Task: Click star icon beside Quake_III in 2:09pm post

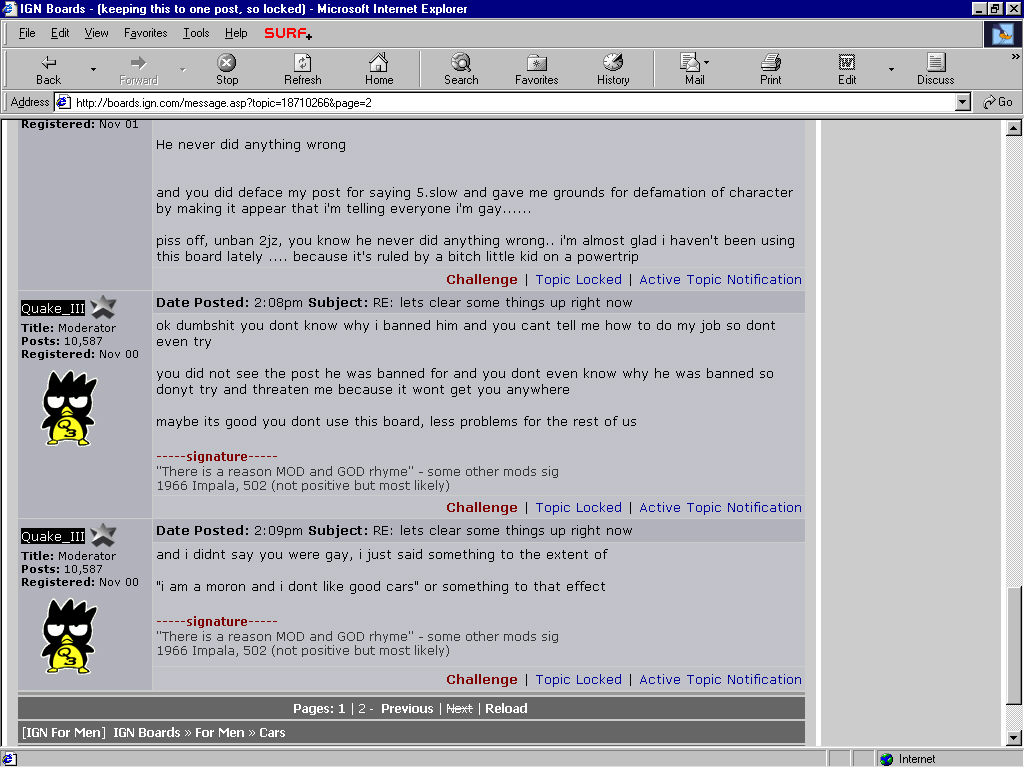Action: (x=103, y=535)
